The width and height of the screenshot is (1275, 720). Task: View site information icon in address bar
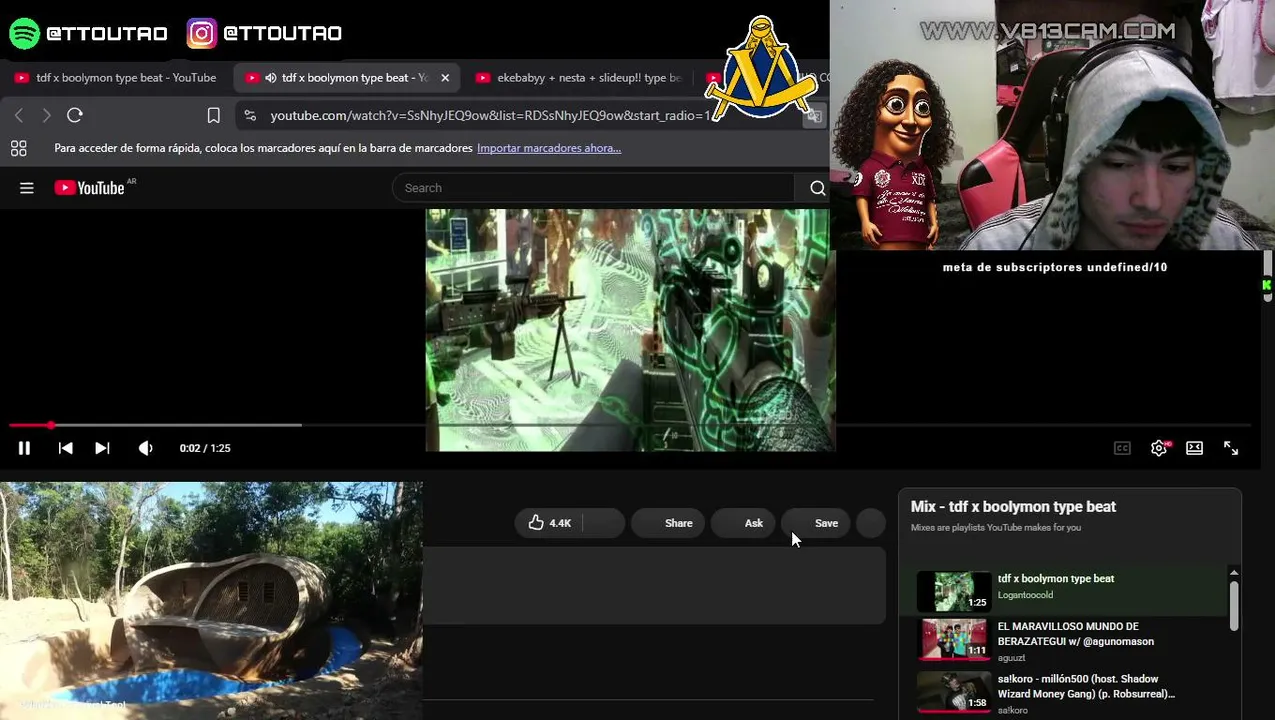250,115
